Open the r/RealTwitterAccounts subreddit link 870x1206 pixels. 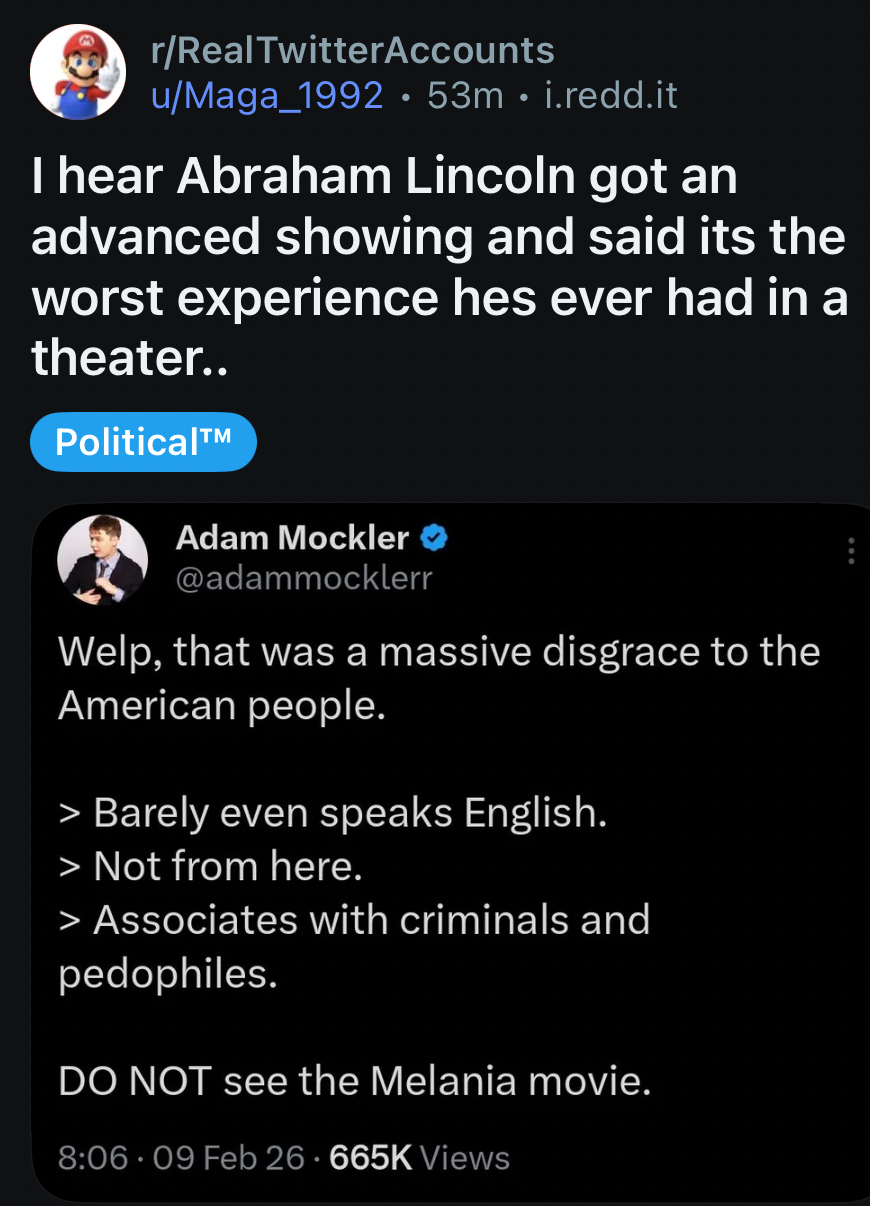coord(351,50)
